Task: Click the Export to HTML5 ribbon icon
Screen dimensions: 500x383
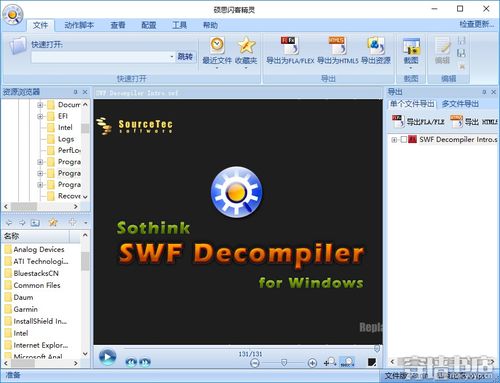Action: point(337,46)
